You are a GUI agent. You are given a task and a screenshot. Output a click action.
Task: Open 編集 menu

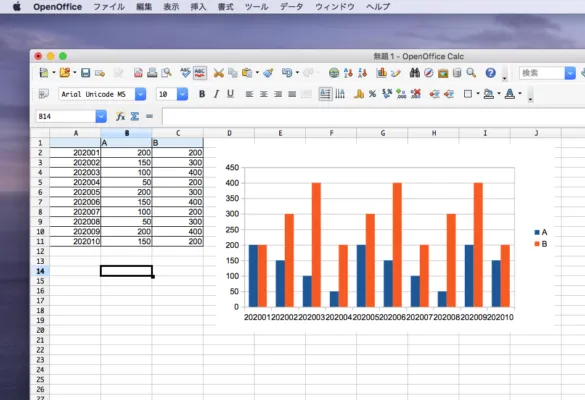(144, 6)
